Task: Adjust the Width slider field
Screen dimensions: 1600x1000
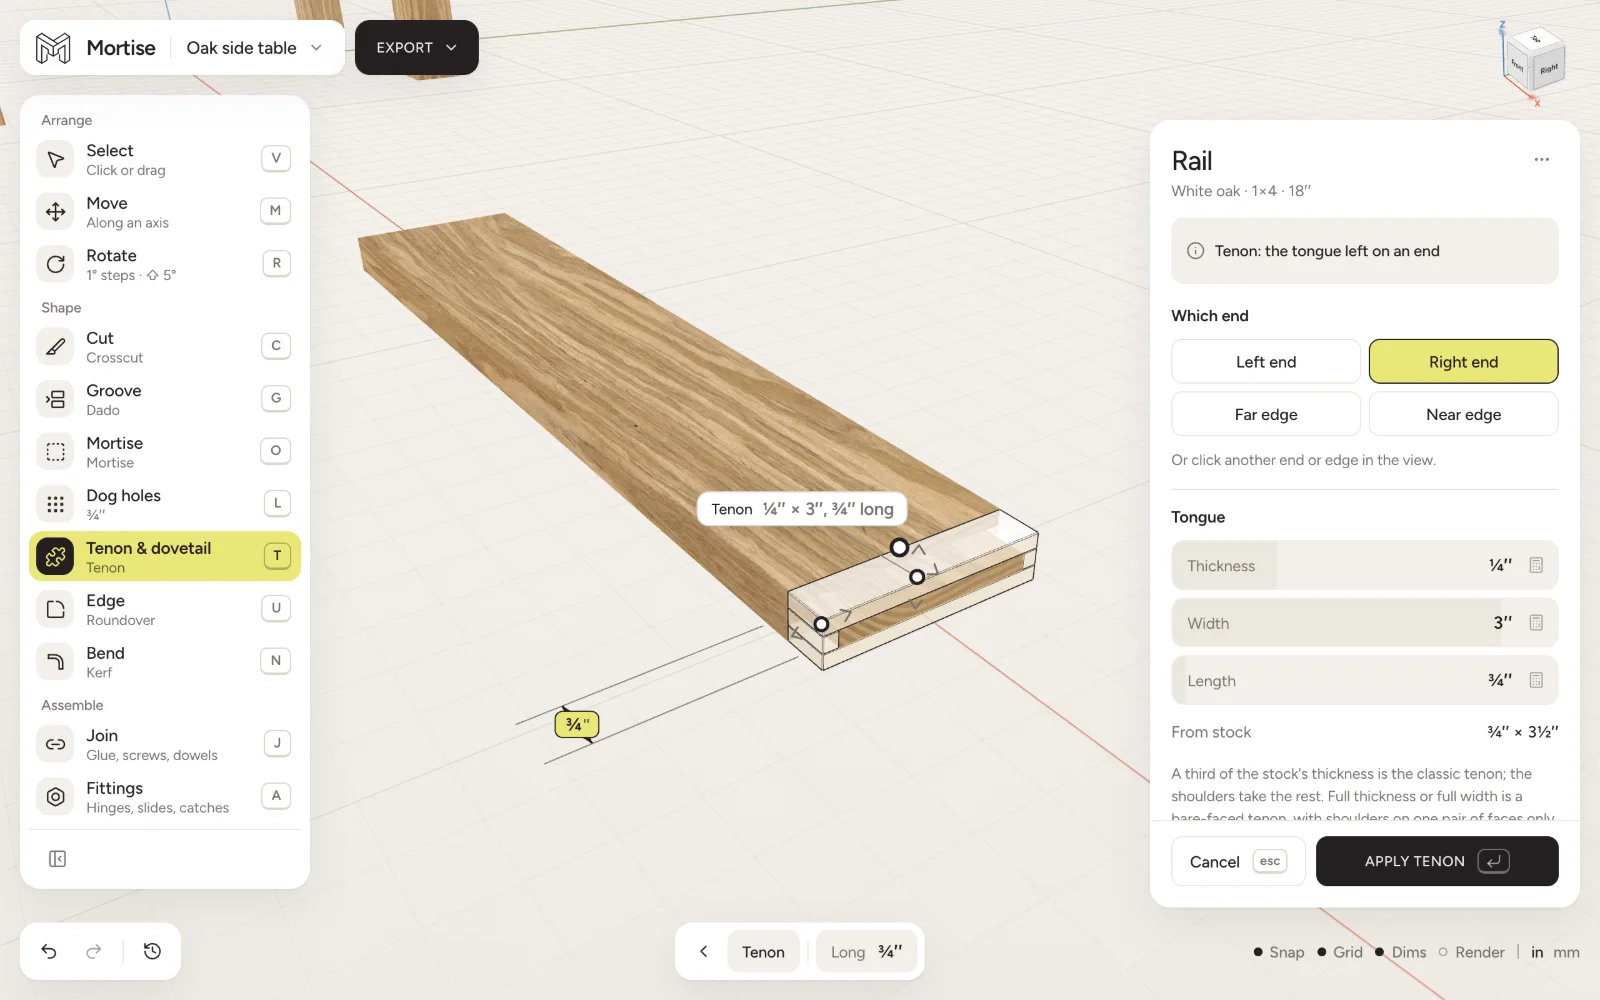Action: pyautogui.click(x=1364, y=623)
